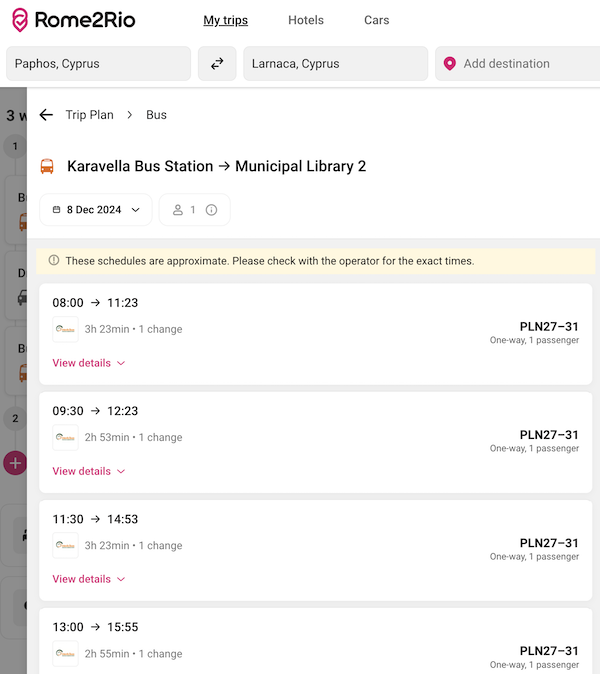Click the pink plus button in sidebar

pyautogui.click(x=15, y=463)
